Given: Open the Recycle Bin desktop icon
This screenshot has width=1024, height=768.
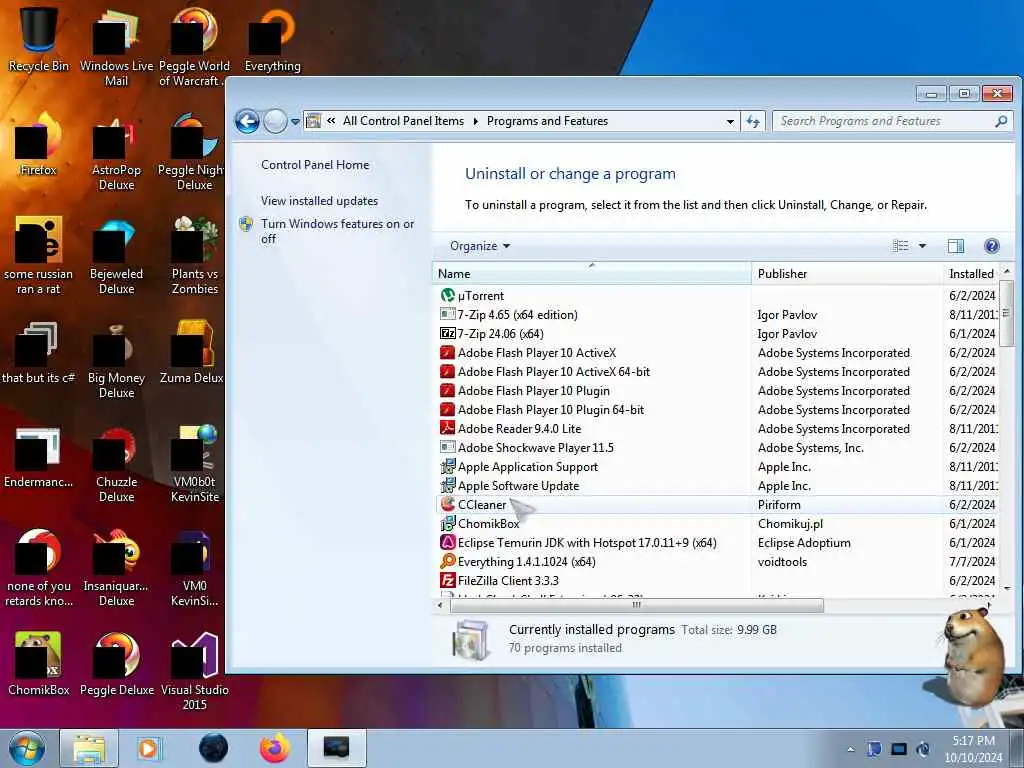Looking at the screenshot, I should pos(39,39).
